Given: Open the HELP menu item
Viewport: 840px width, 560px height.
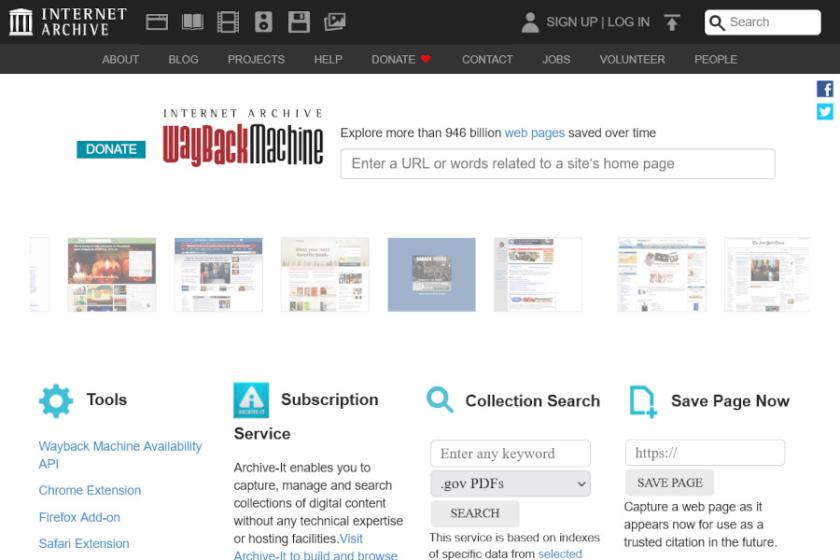Looking at the screenshot, I should pos(328,59).
